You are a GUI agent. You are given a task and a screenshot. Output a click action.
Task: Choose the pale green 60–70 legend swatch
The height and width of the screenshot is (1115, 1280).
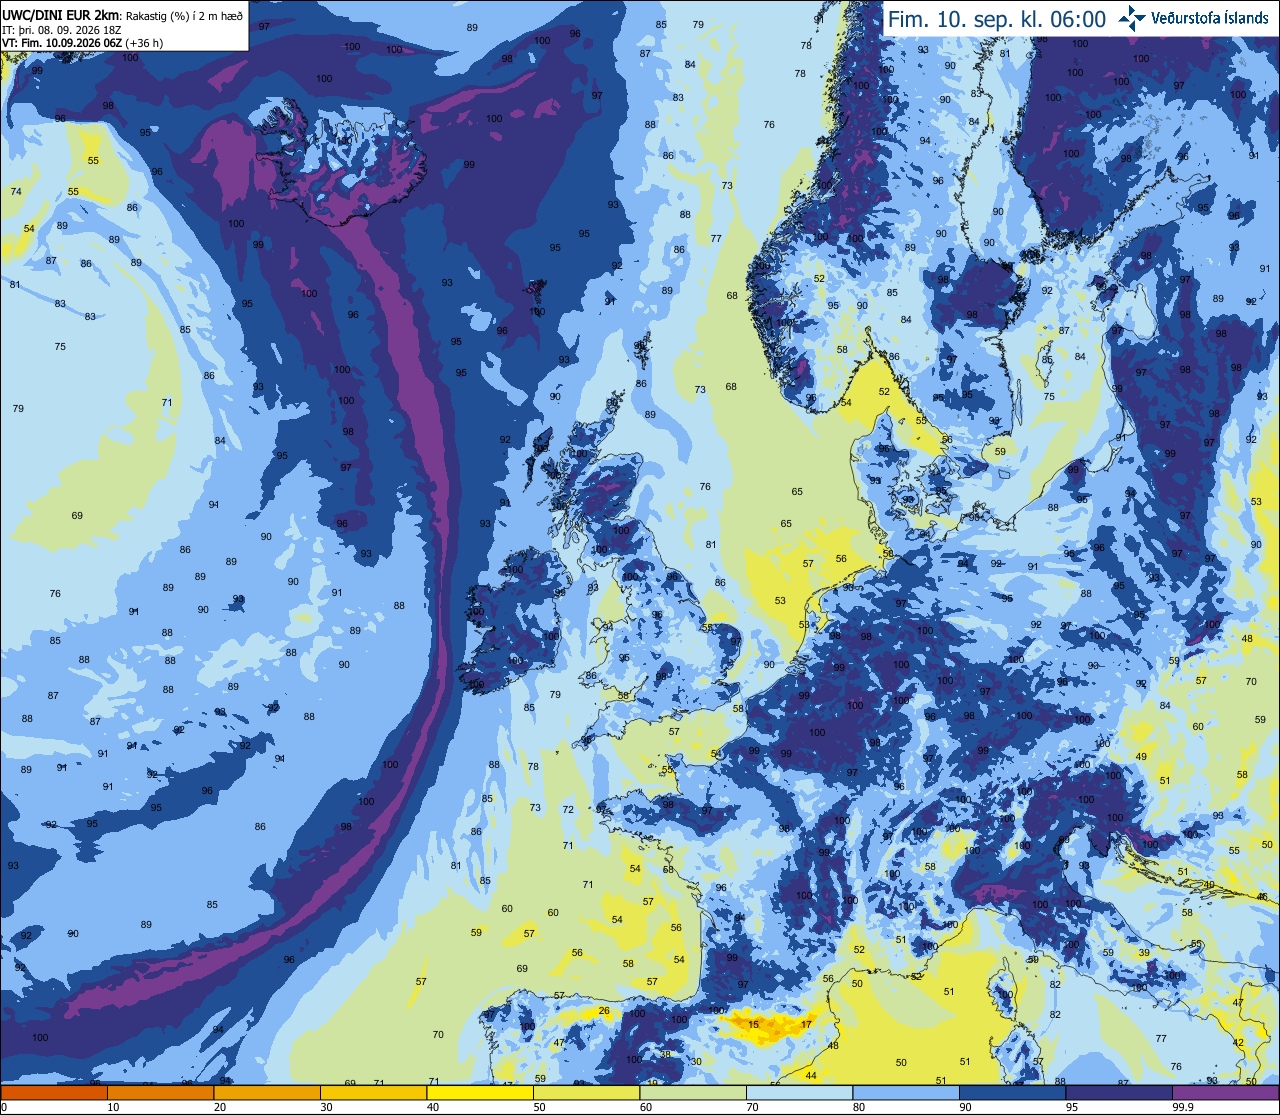tap(692, 1093)
